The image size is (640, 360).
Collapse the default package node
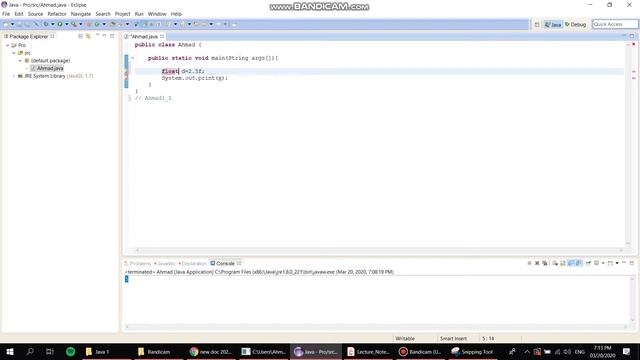click(20, 60)
